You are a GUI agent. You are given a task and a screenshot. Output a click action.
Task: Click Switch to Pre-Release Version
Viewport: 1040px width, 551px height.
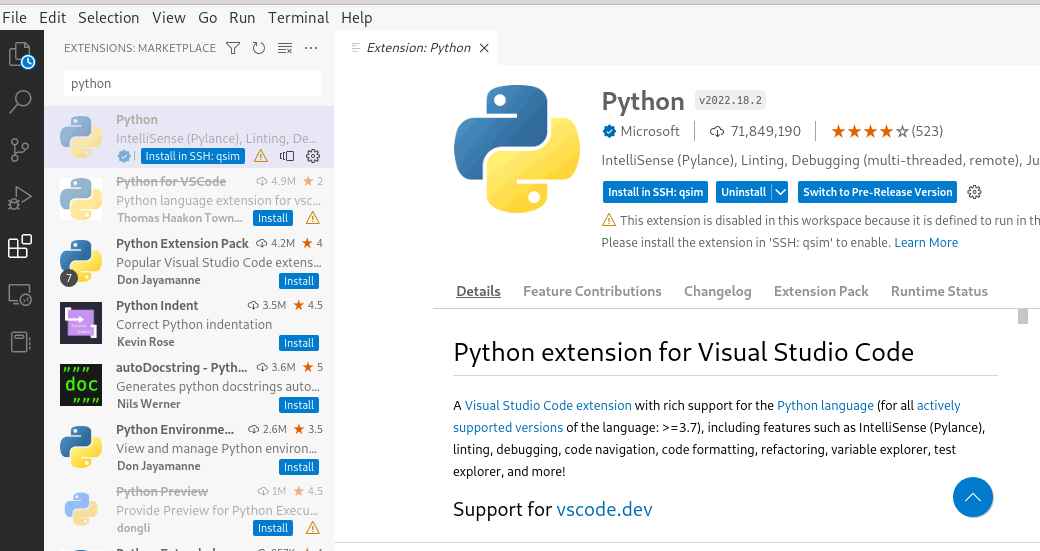point(878,192)
